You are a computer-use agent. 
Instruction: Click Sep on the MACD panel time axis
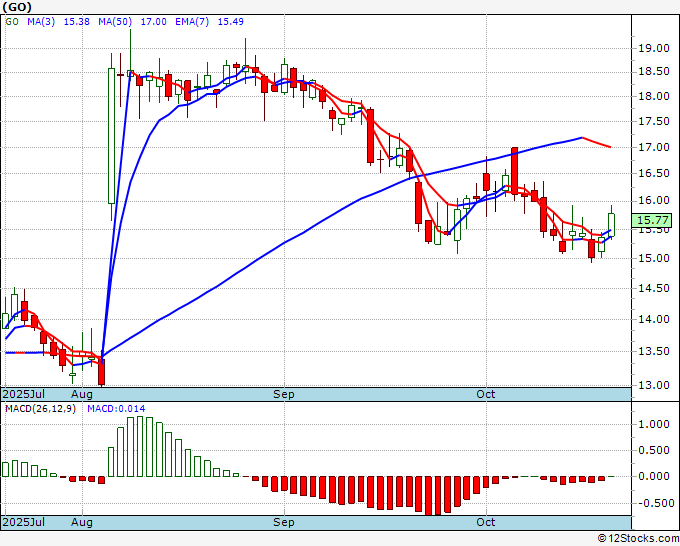tap(284, 522)
